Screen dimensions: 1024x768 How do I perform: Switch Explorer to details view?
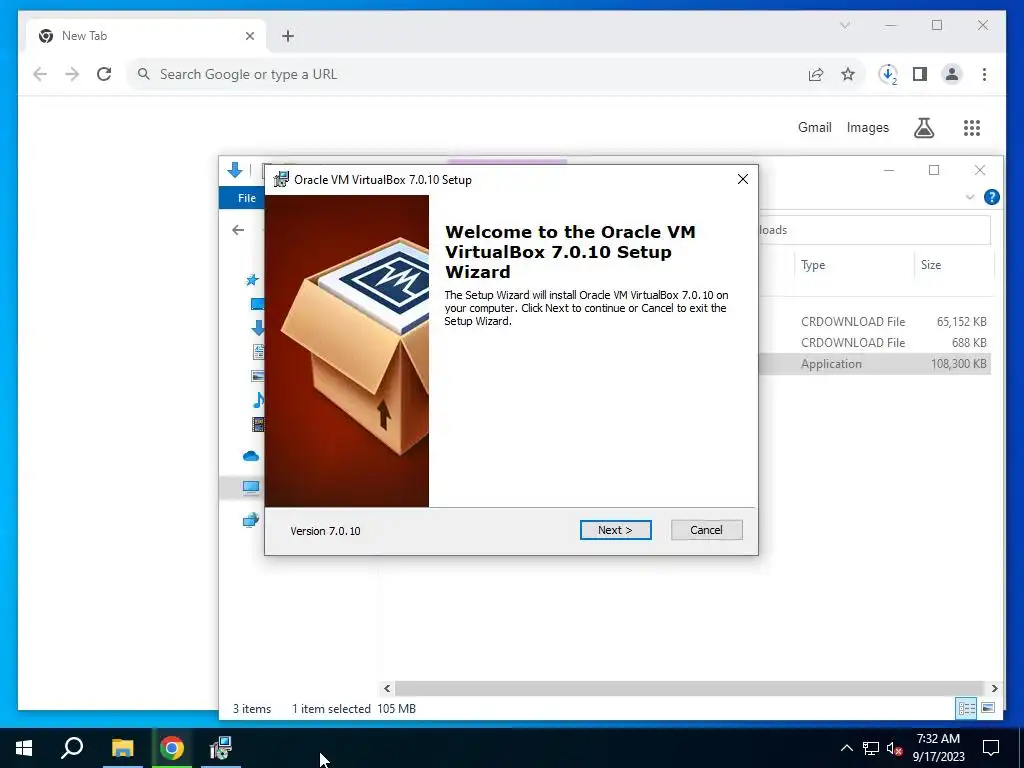point(966,708)
